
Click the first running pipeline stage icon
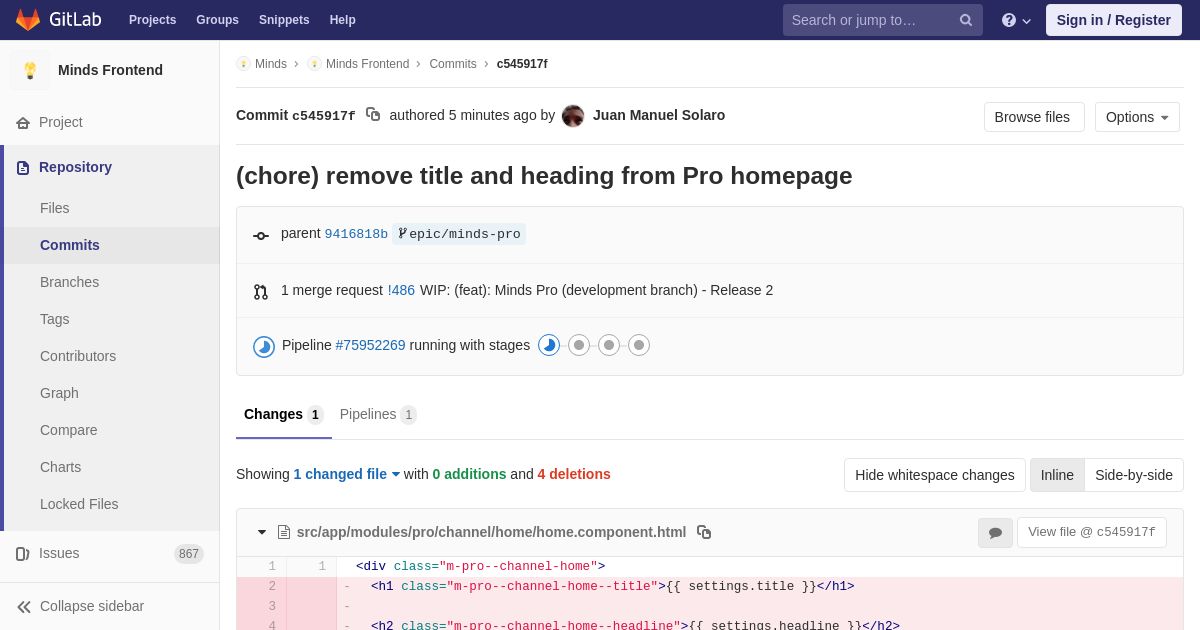click(549, 345)
